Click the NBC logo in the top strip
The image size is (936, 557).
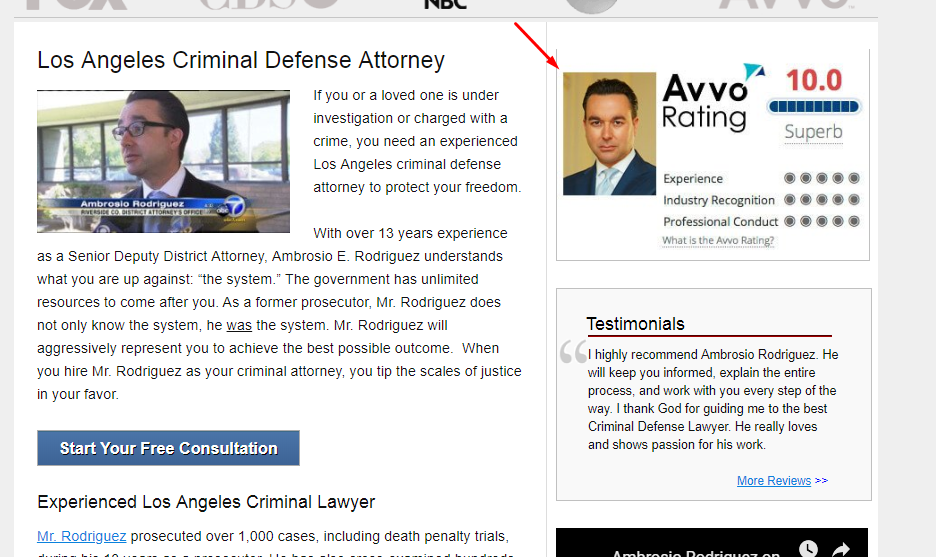[x=445, y=5]
